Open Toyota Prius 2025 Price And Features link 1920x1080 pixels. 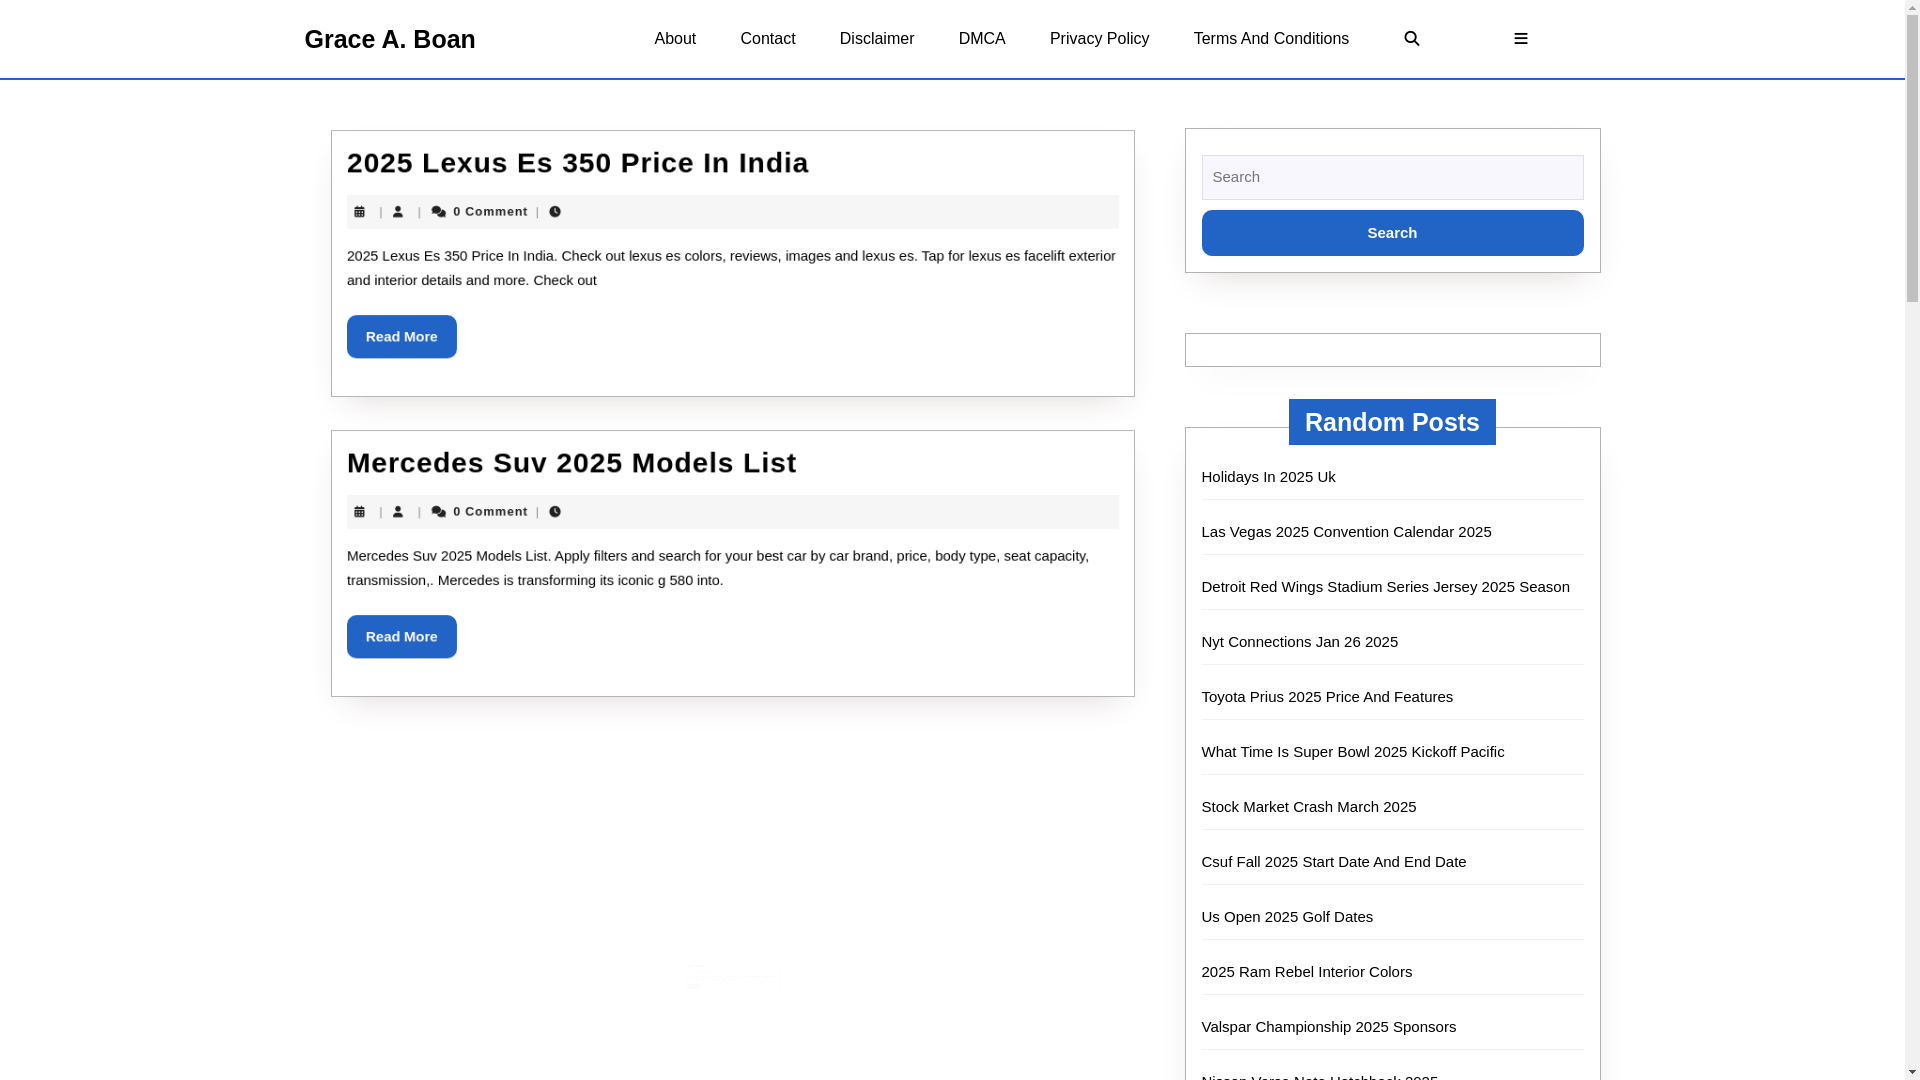(x=1327, y=697)
